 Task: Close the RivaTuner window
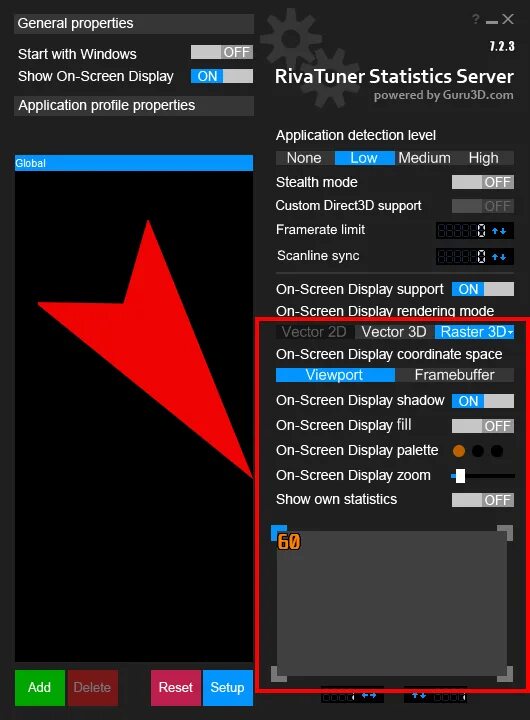tap(508, 19)
